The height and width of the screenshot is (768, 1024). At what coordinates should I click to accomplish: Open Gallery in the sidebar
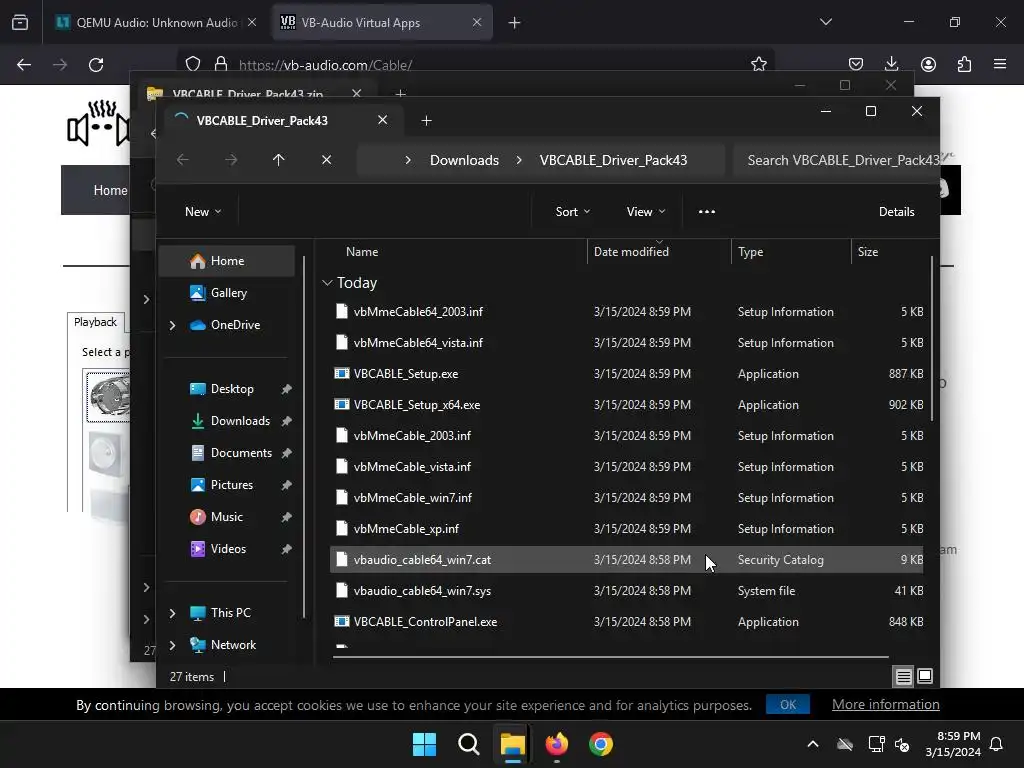point(229,293)
